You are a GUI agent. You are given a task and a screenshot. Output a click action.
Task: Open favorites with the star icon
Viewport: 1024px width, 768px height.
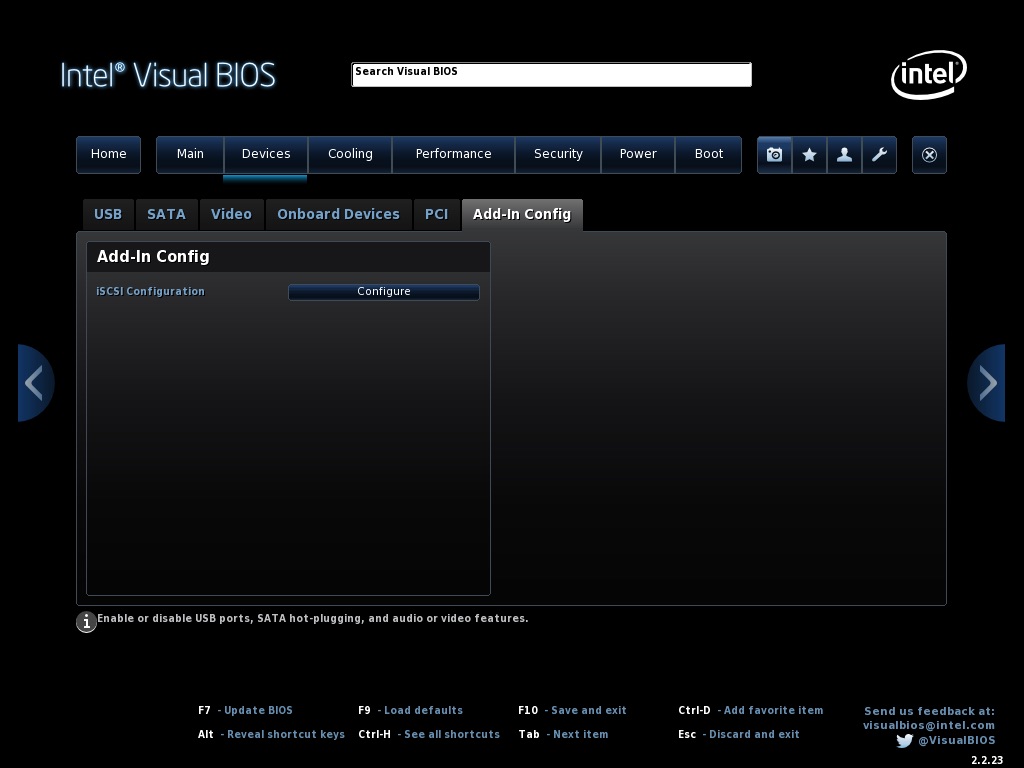(x=809, y=155)
